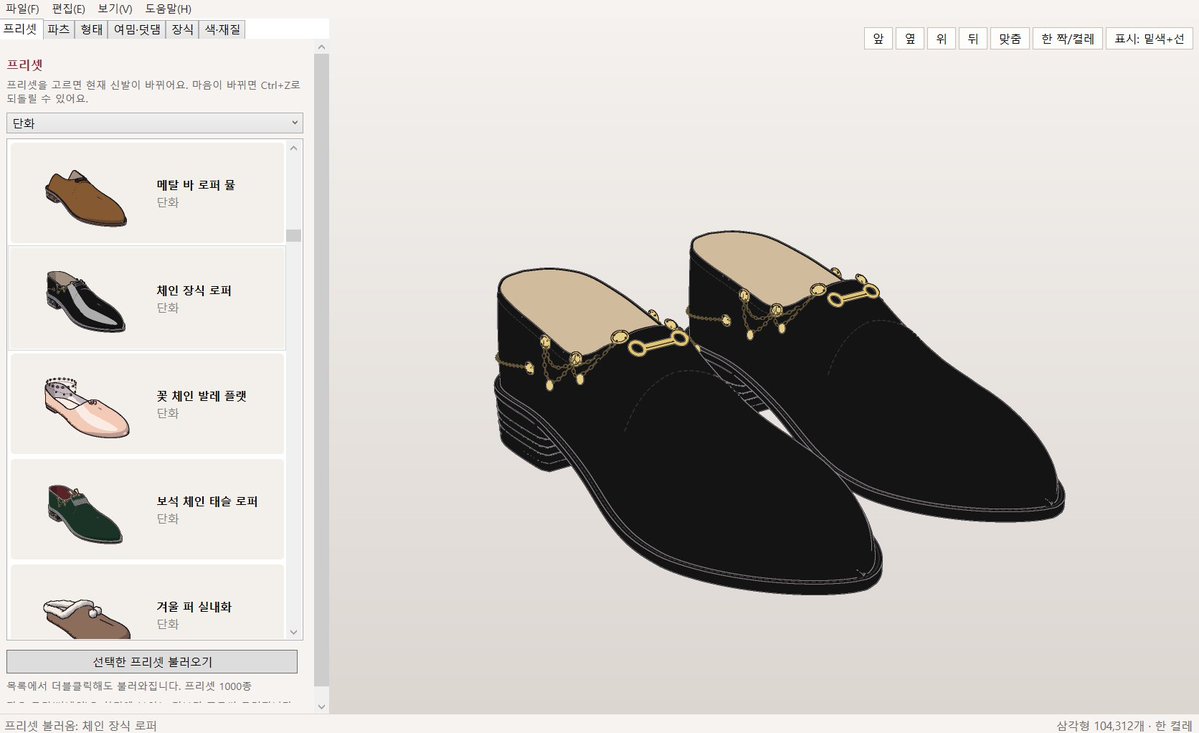Click the 삼각형 104,312개 status text

coord(1100,725)
